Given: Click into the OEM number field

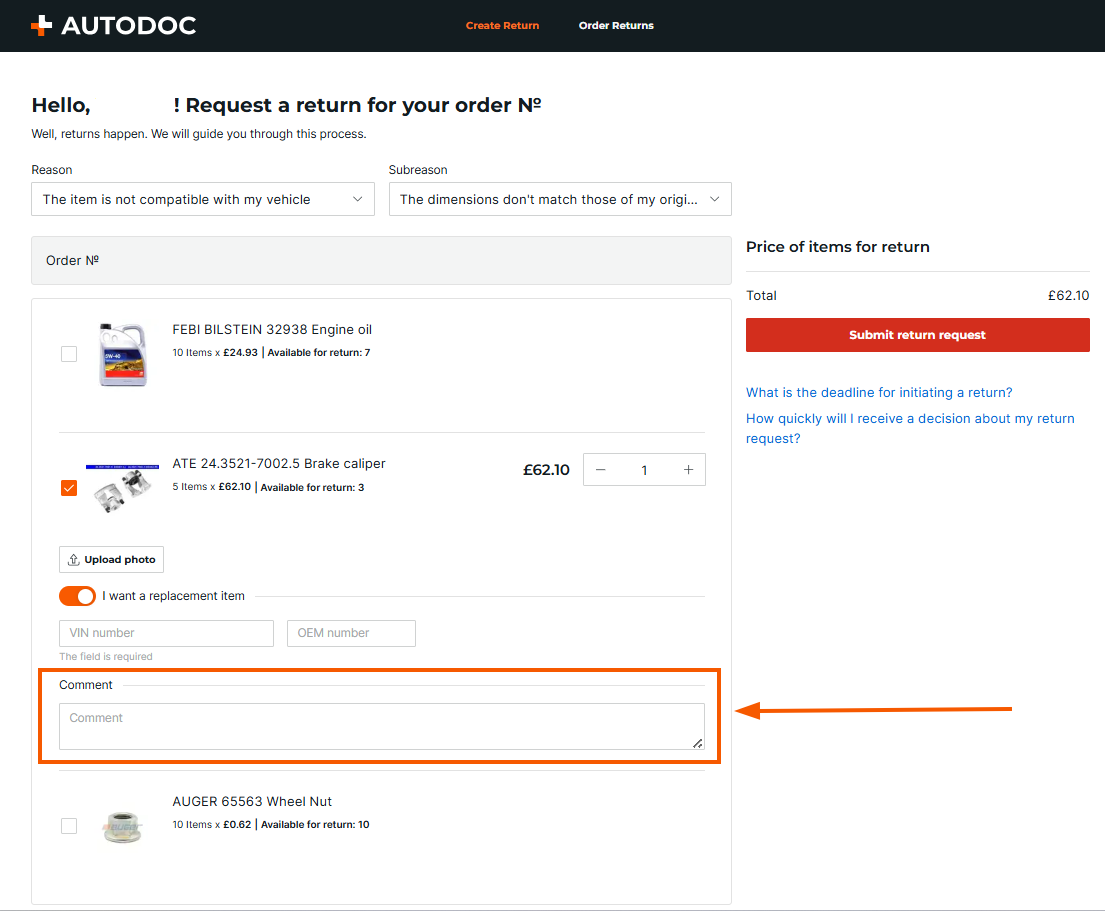Looking at the screenshot, I should [351, 633].
